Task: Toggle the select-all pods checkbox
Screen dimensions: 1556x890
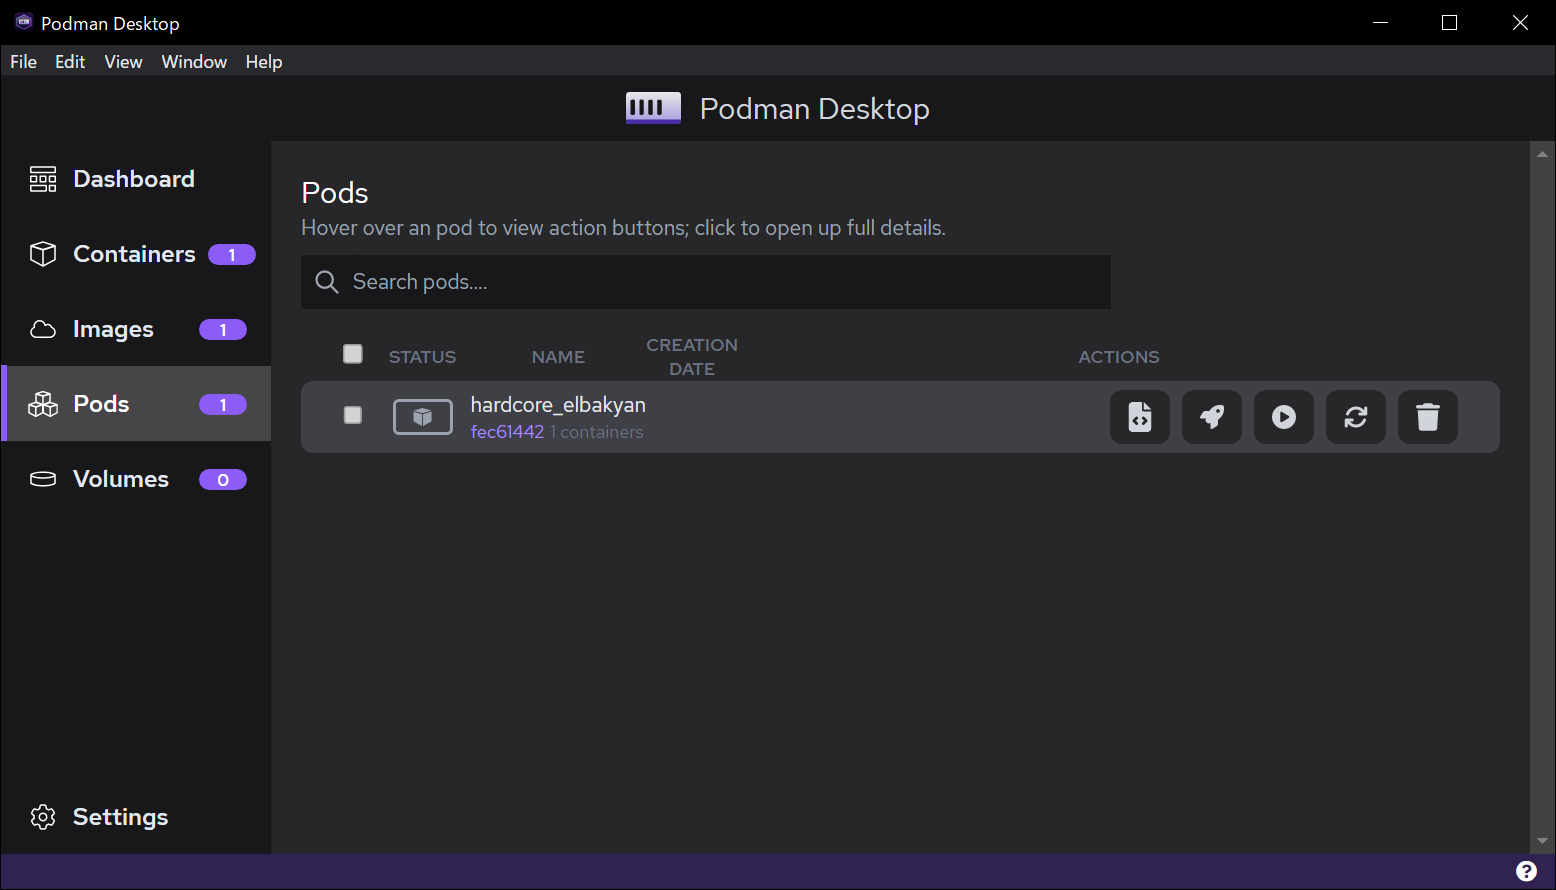Action: [x=353, y=354]
